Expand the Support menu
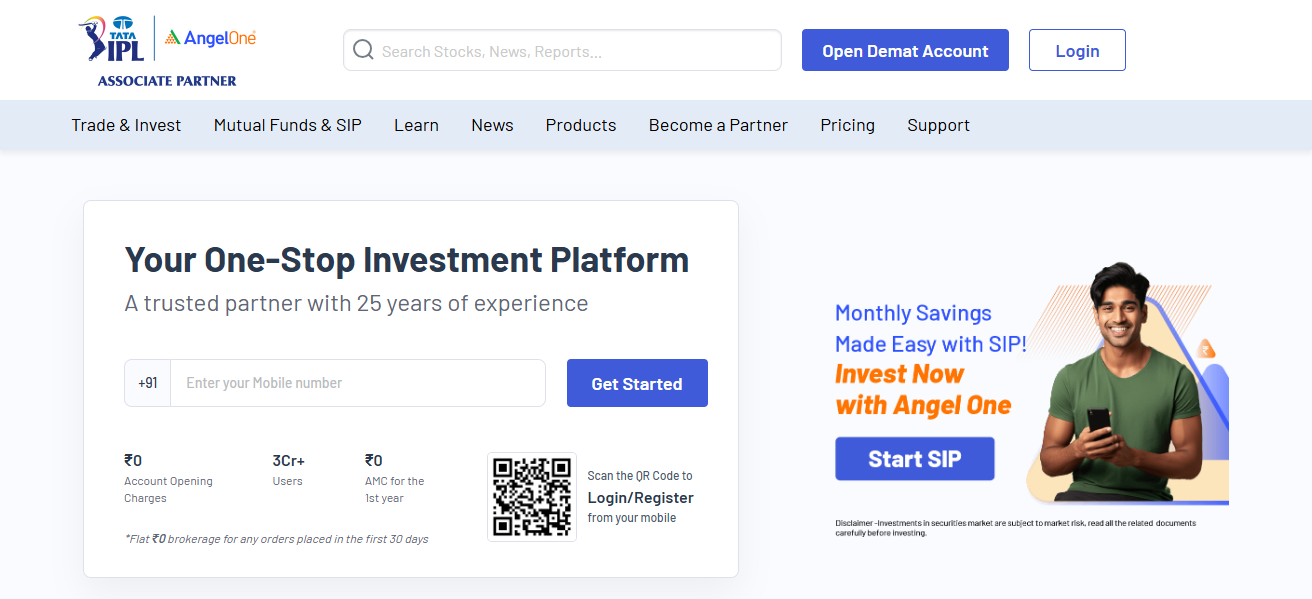Image resolution: width=1312 pixels, height=599 pixels. point(938,125)
